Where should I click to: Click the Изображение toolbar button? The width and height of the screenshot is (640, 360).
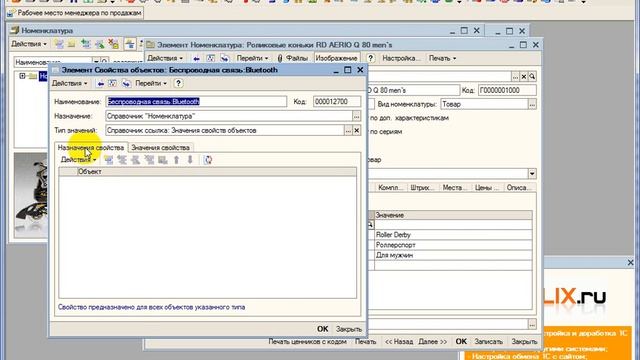pyautogui.click(x=336, y=58)
